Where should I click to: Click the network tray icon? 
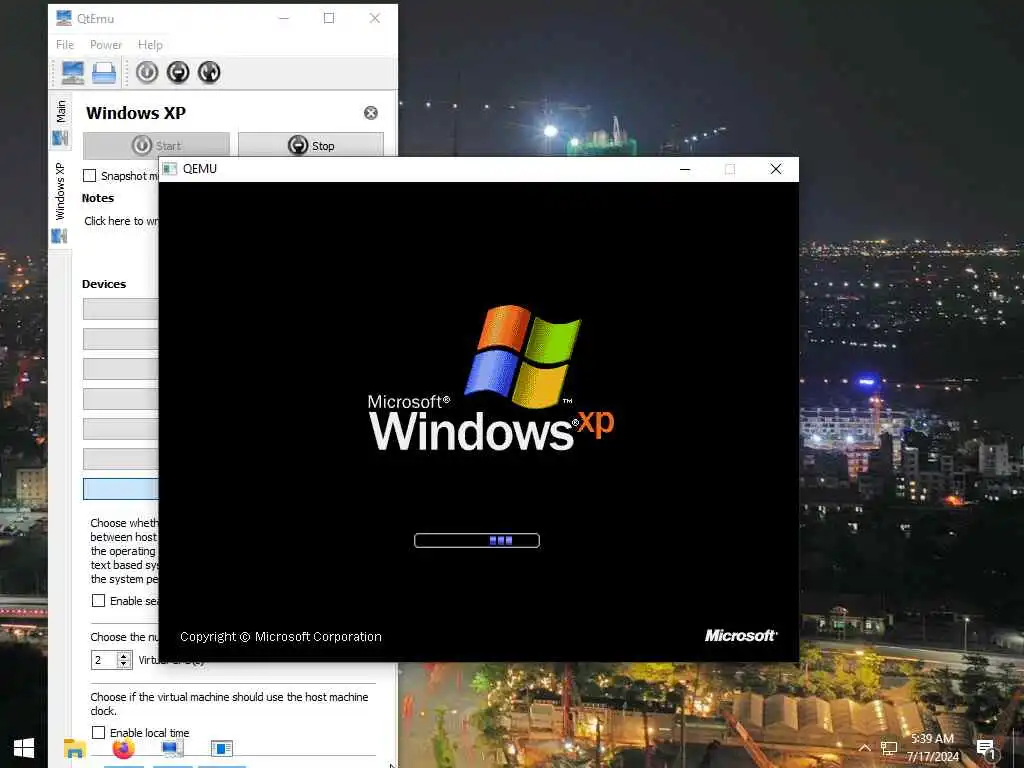(889, 748)
